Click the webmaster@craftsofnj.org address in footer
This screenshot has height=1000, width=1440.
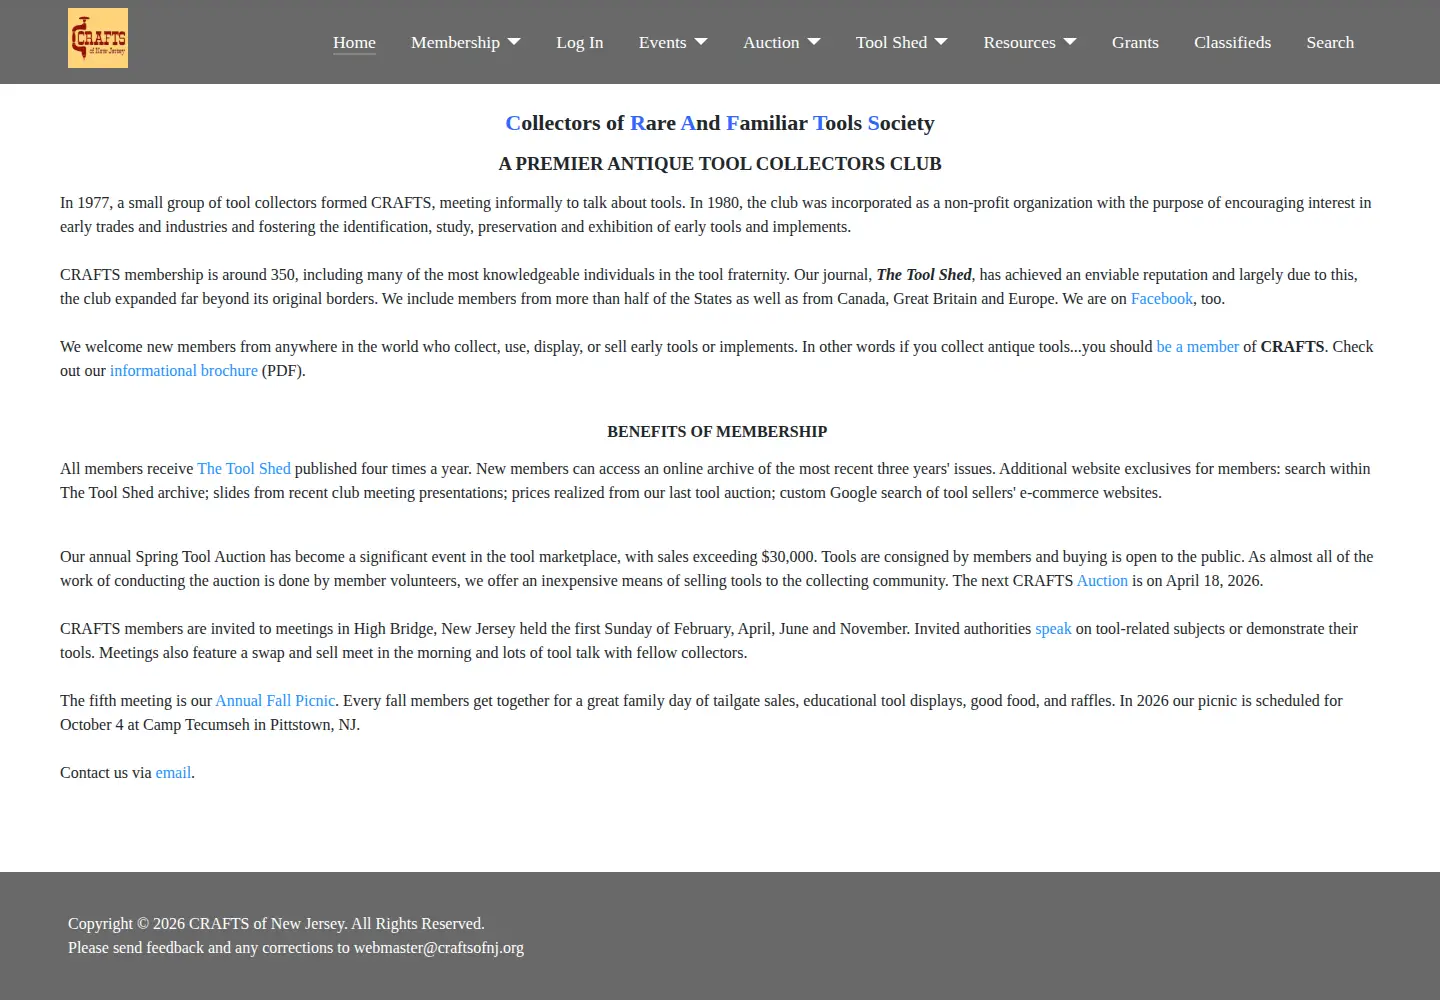pyautogui.click(x=439, y=948)
